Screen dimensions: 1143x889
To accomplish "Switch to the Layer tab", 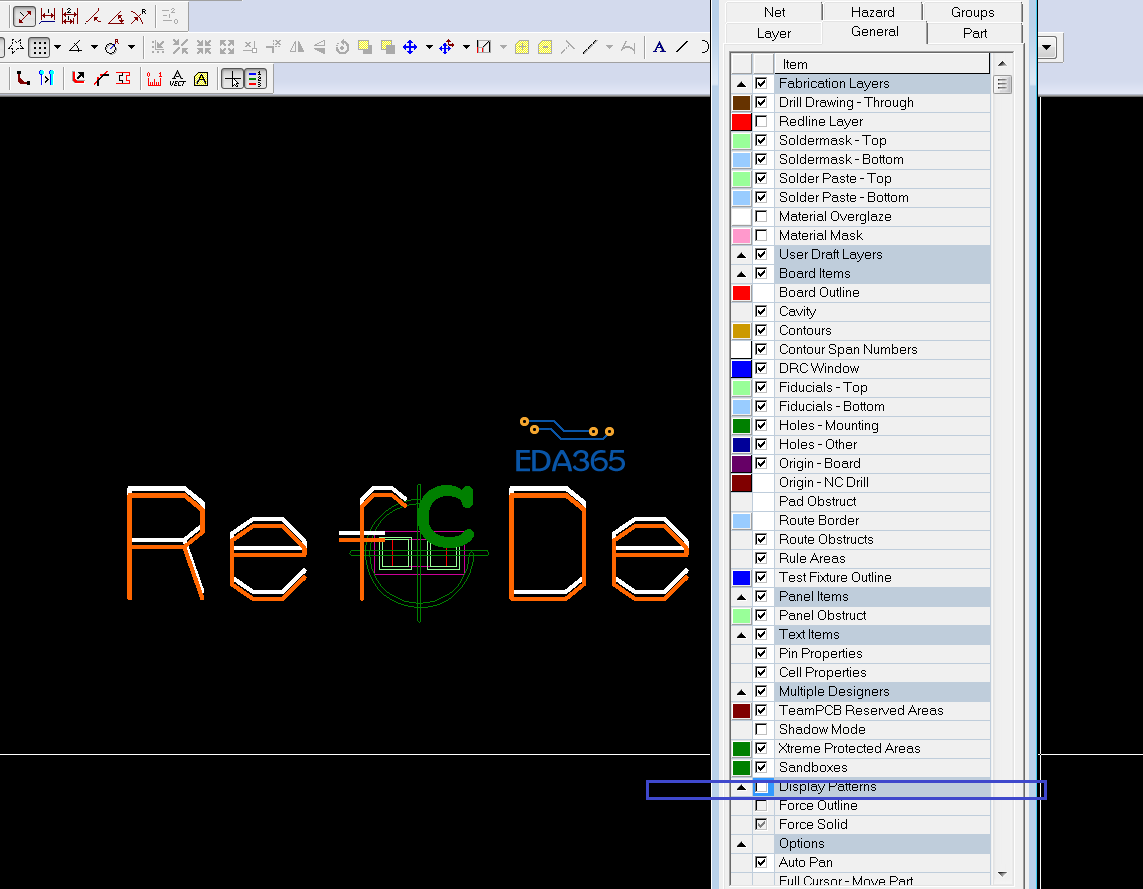I will (773, 33).
